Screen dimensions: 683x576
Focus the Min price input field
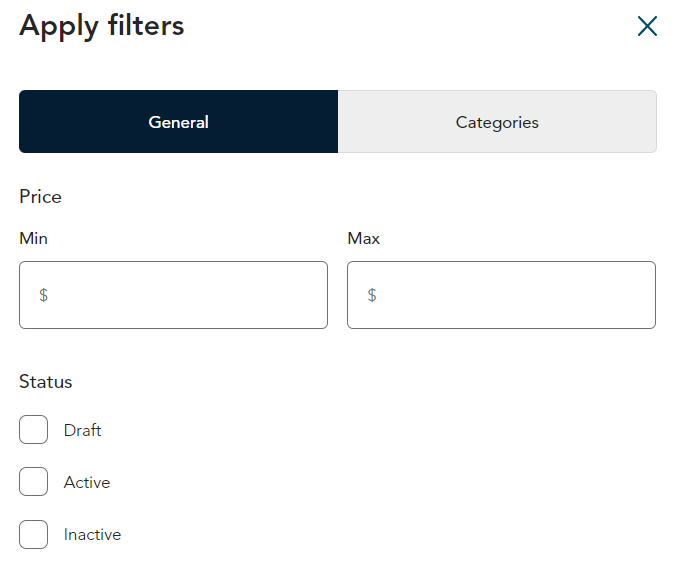[173, 295]
